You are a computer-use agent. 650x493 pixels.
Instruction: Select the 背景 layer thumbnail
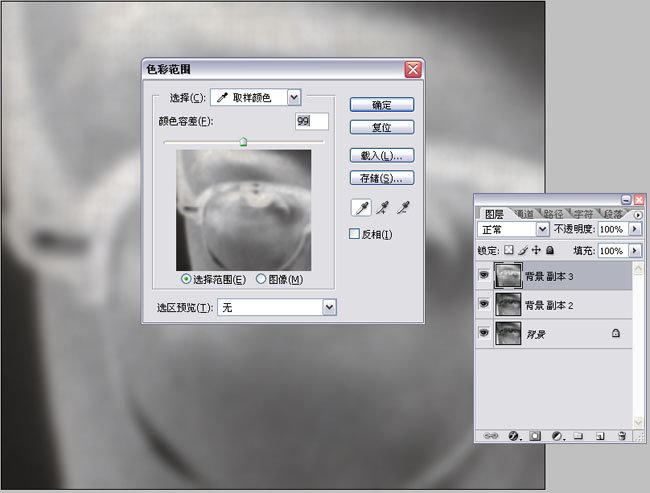coord(508,333)
